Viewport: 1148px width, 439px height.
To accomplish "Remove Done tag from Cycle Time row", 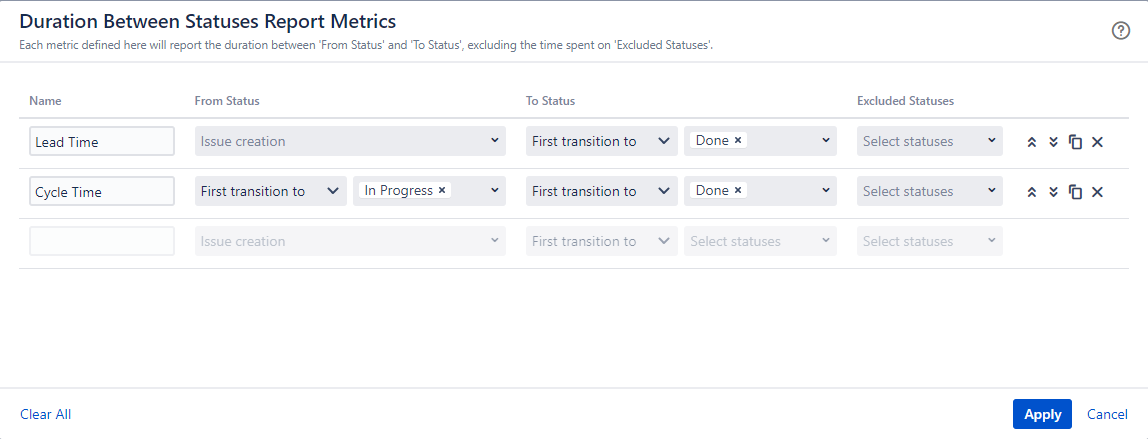I will (x=738, y=190).
